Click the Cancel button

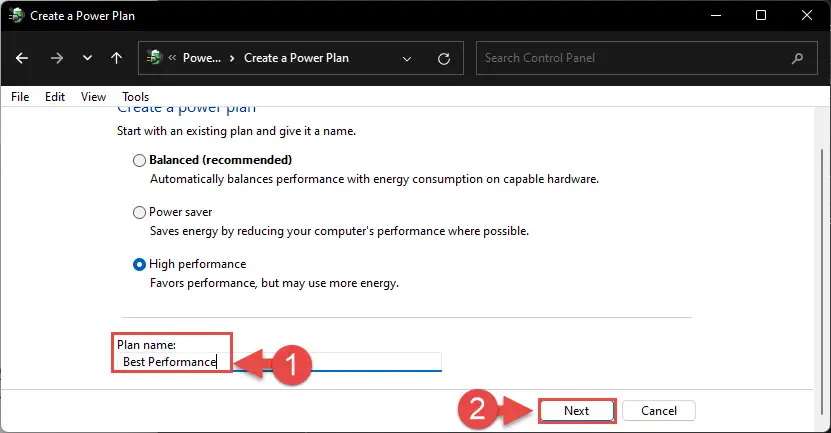coord(659,411)
